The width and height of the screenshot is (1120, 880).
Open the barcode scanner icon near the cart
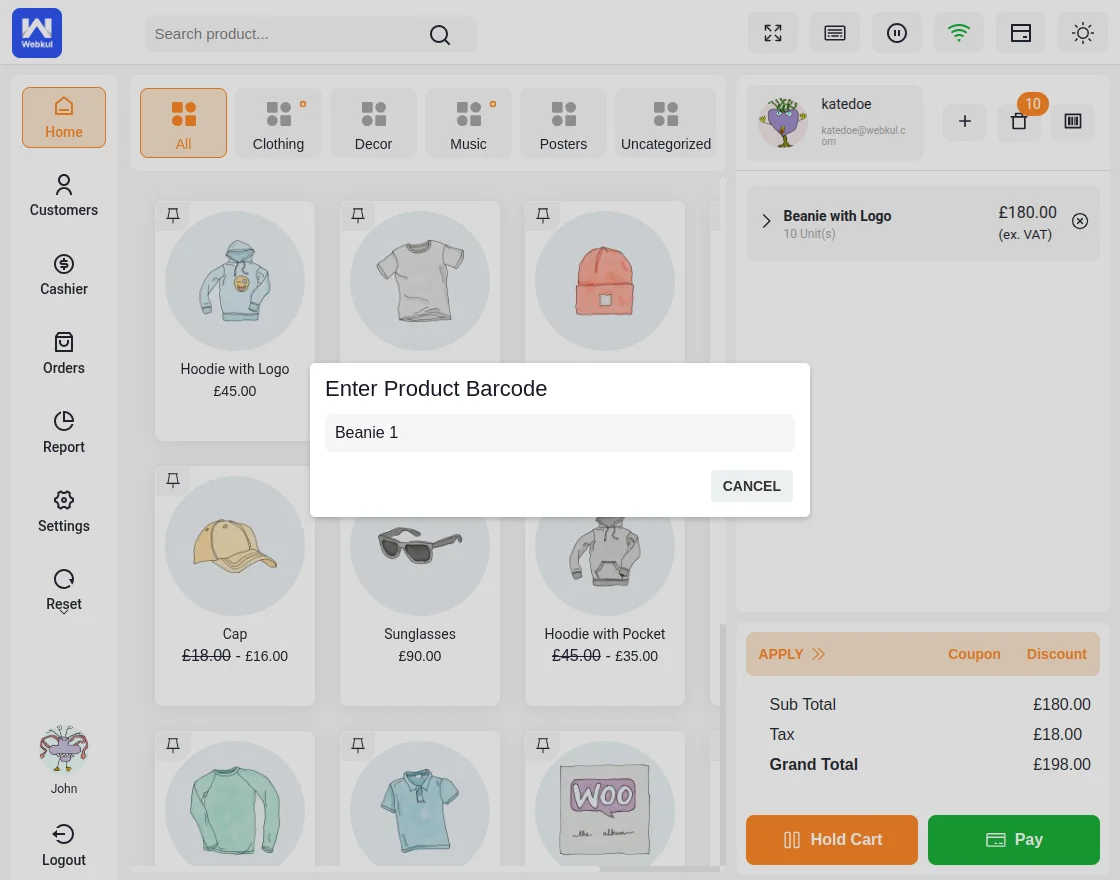(1072, 121)
